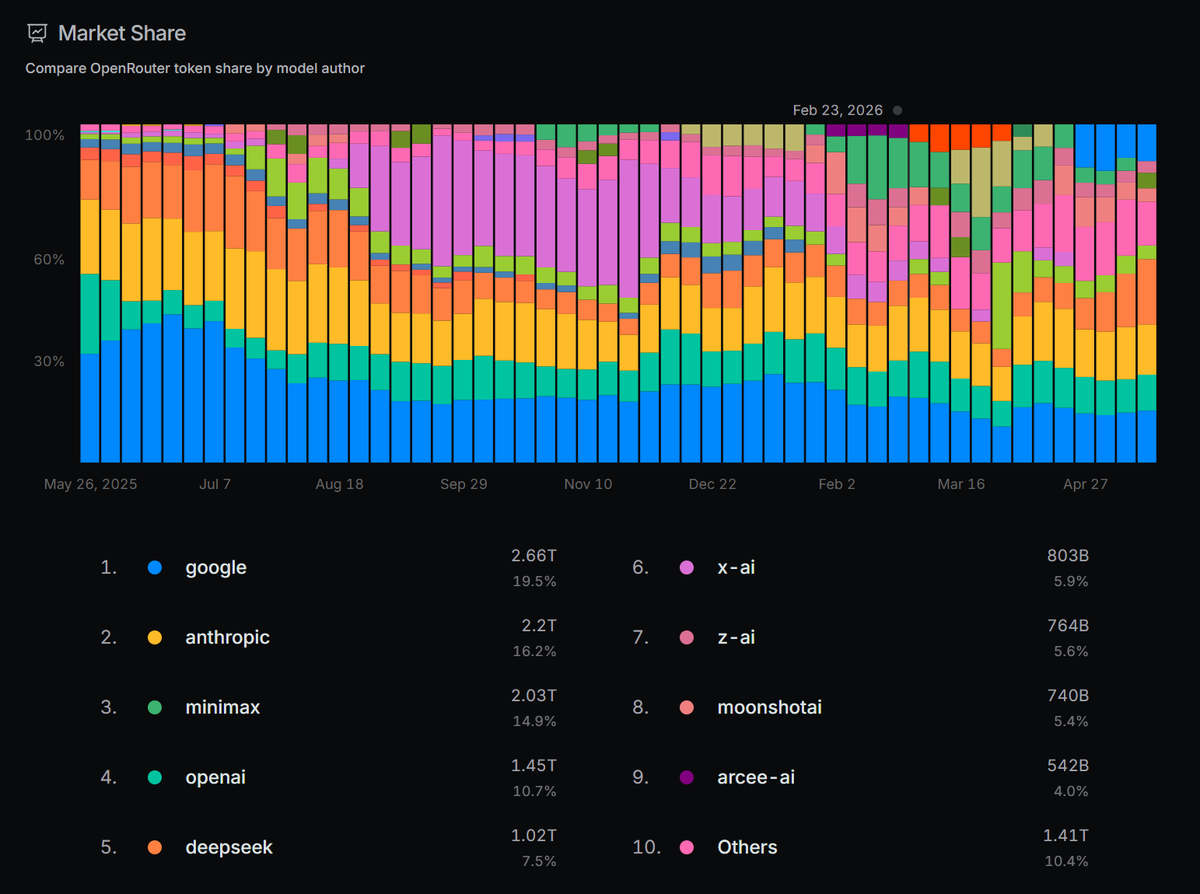This screenshot has width=1200, height=894.
Task: Open the z-ai author link
Action: tap(736, 637)
